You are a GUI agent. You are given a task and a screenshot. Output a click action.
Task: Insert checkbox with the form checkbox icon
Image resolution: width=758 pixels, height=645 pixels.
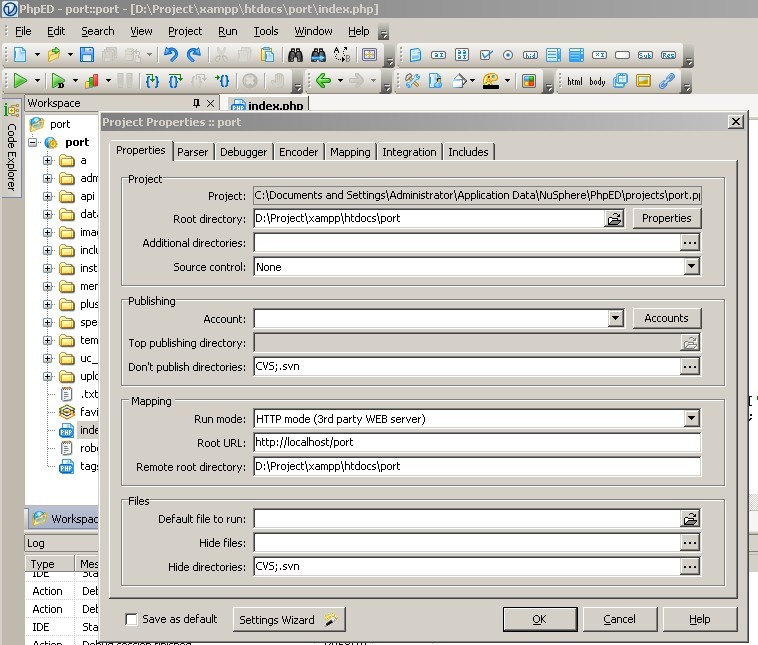[x=485, y=55]
